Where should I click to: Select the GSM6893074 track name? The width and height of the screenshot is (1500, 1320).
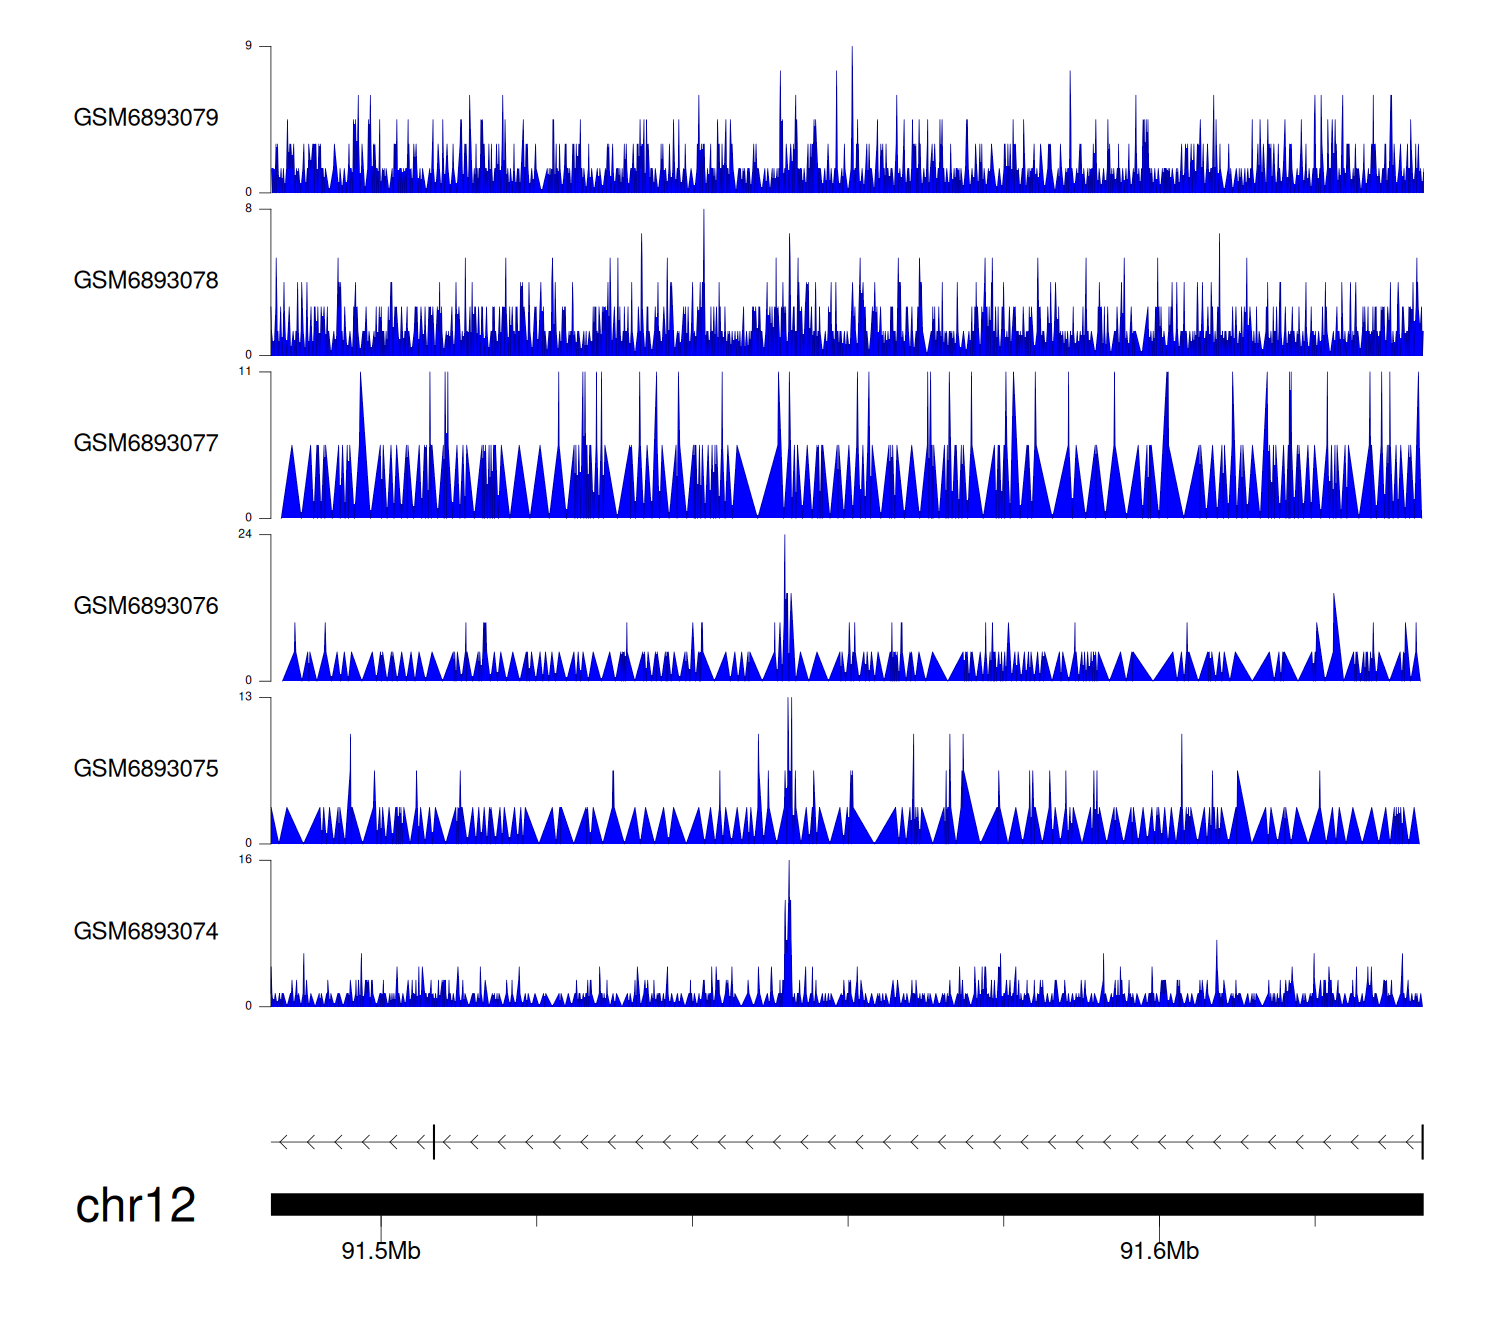click(x=146, y=932)
